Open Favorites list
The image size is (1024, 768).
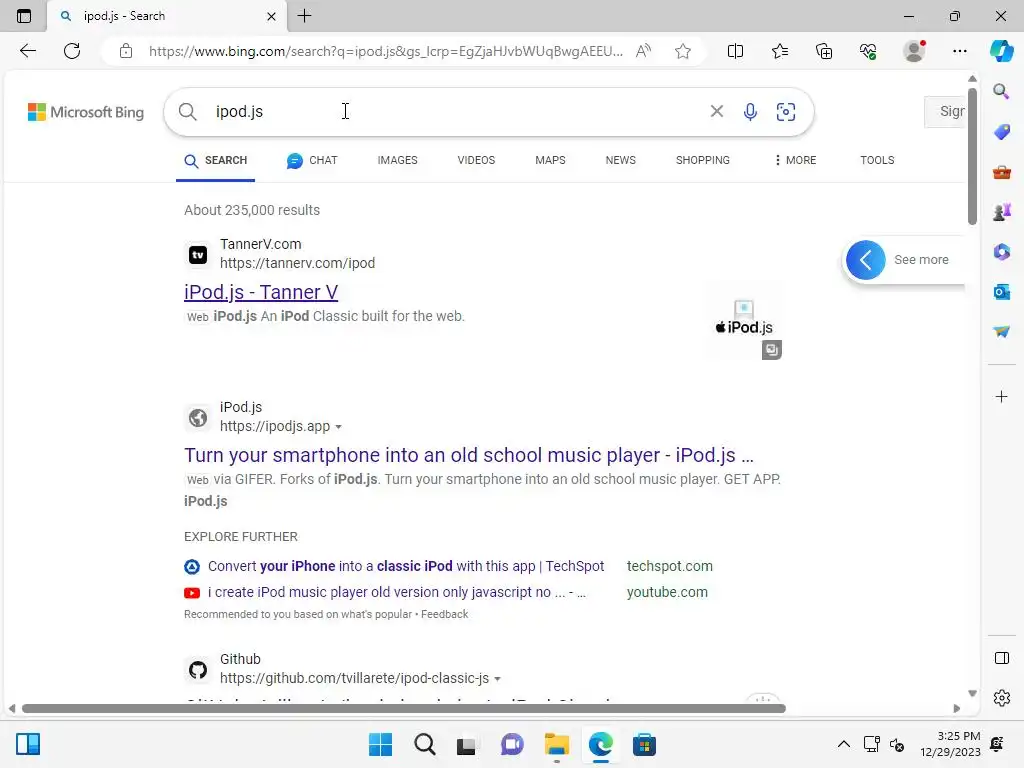point(780,51)
